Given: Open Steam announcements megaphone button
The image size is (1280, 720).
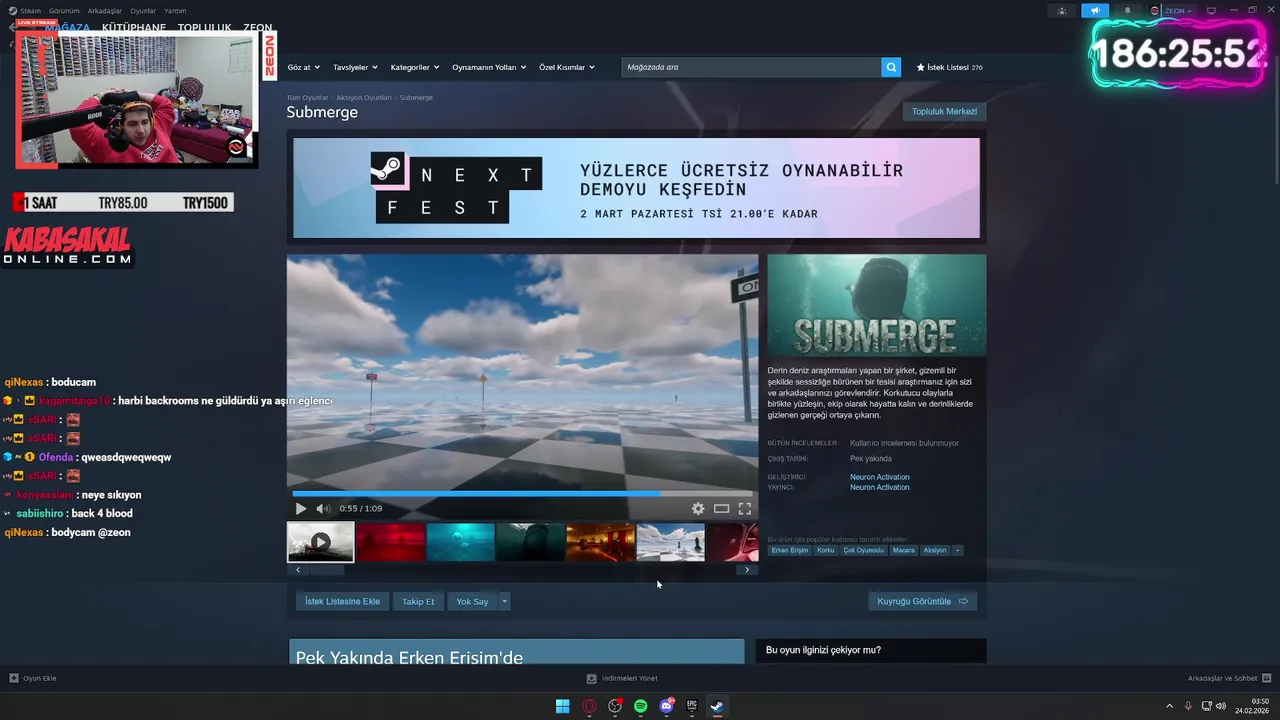Looking at the screenshot, I should pyautogui.click(x=1095, y=11).
